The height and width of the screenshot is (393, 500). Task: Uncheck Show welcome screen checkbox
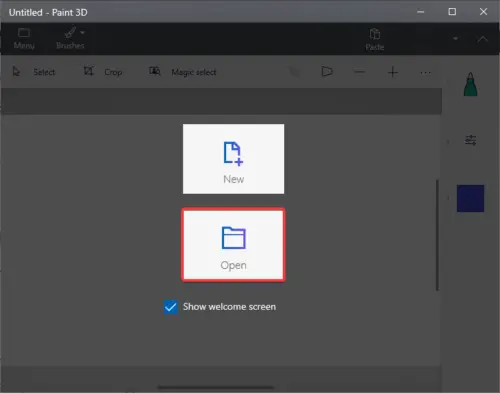pos(171,307)
